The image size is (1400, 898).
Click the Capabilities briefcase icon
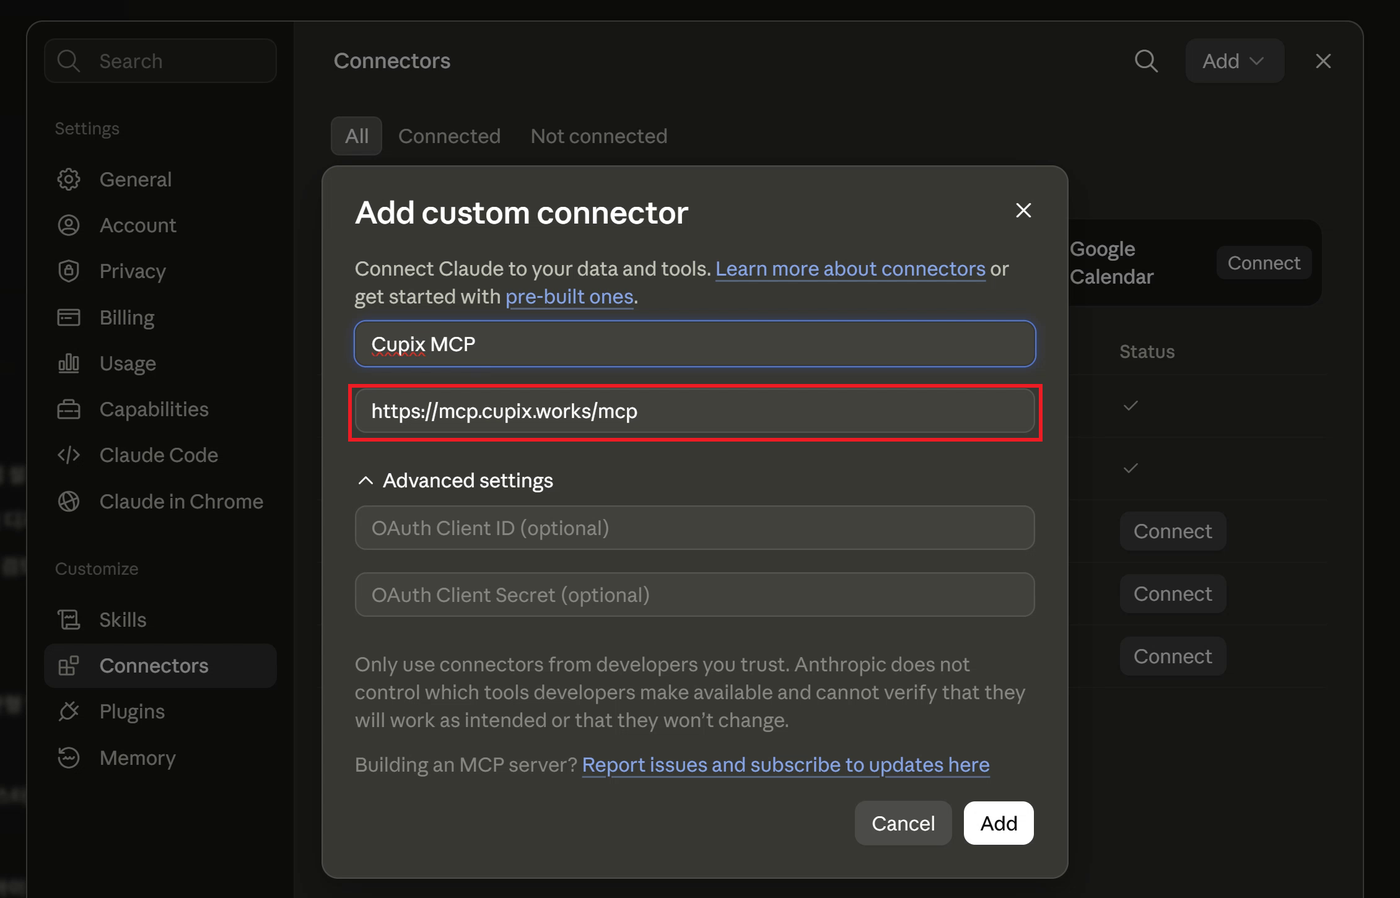tap(69, 409)
